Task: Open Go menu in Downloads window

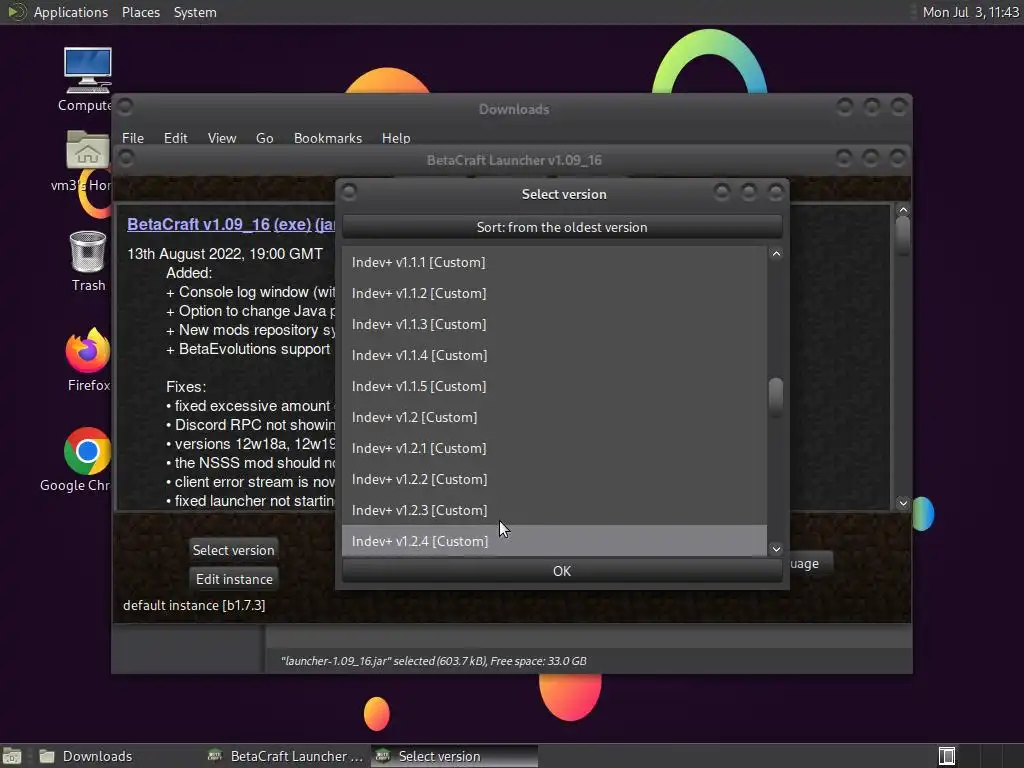Action: pyautogui.click(x=264, y=138)
